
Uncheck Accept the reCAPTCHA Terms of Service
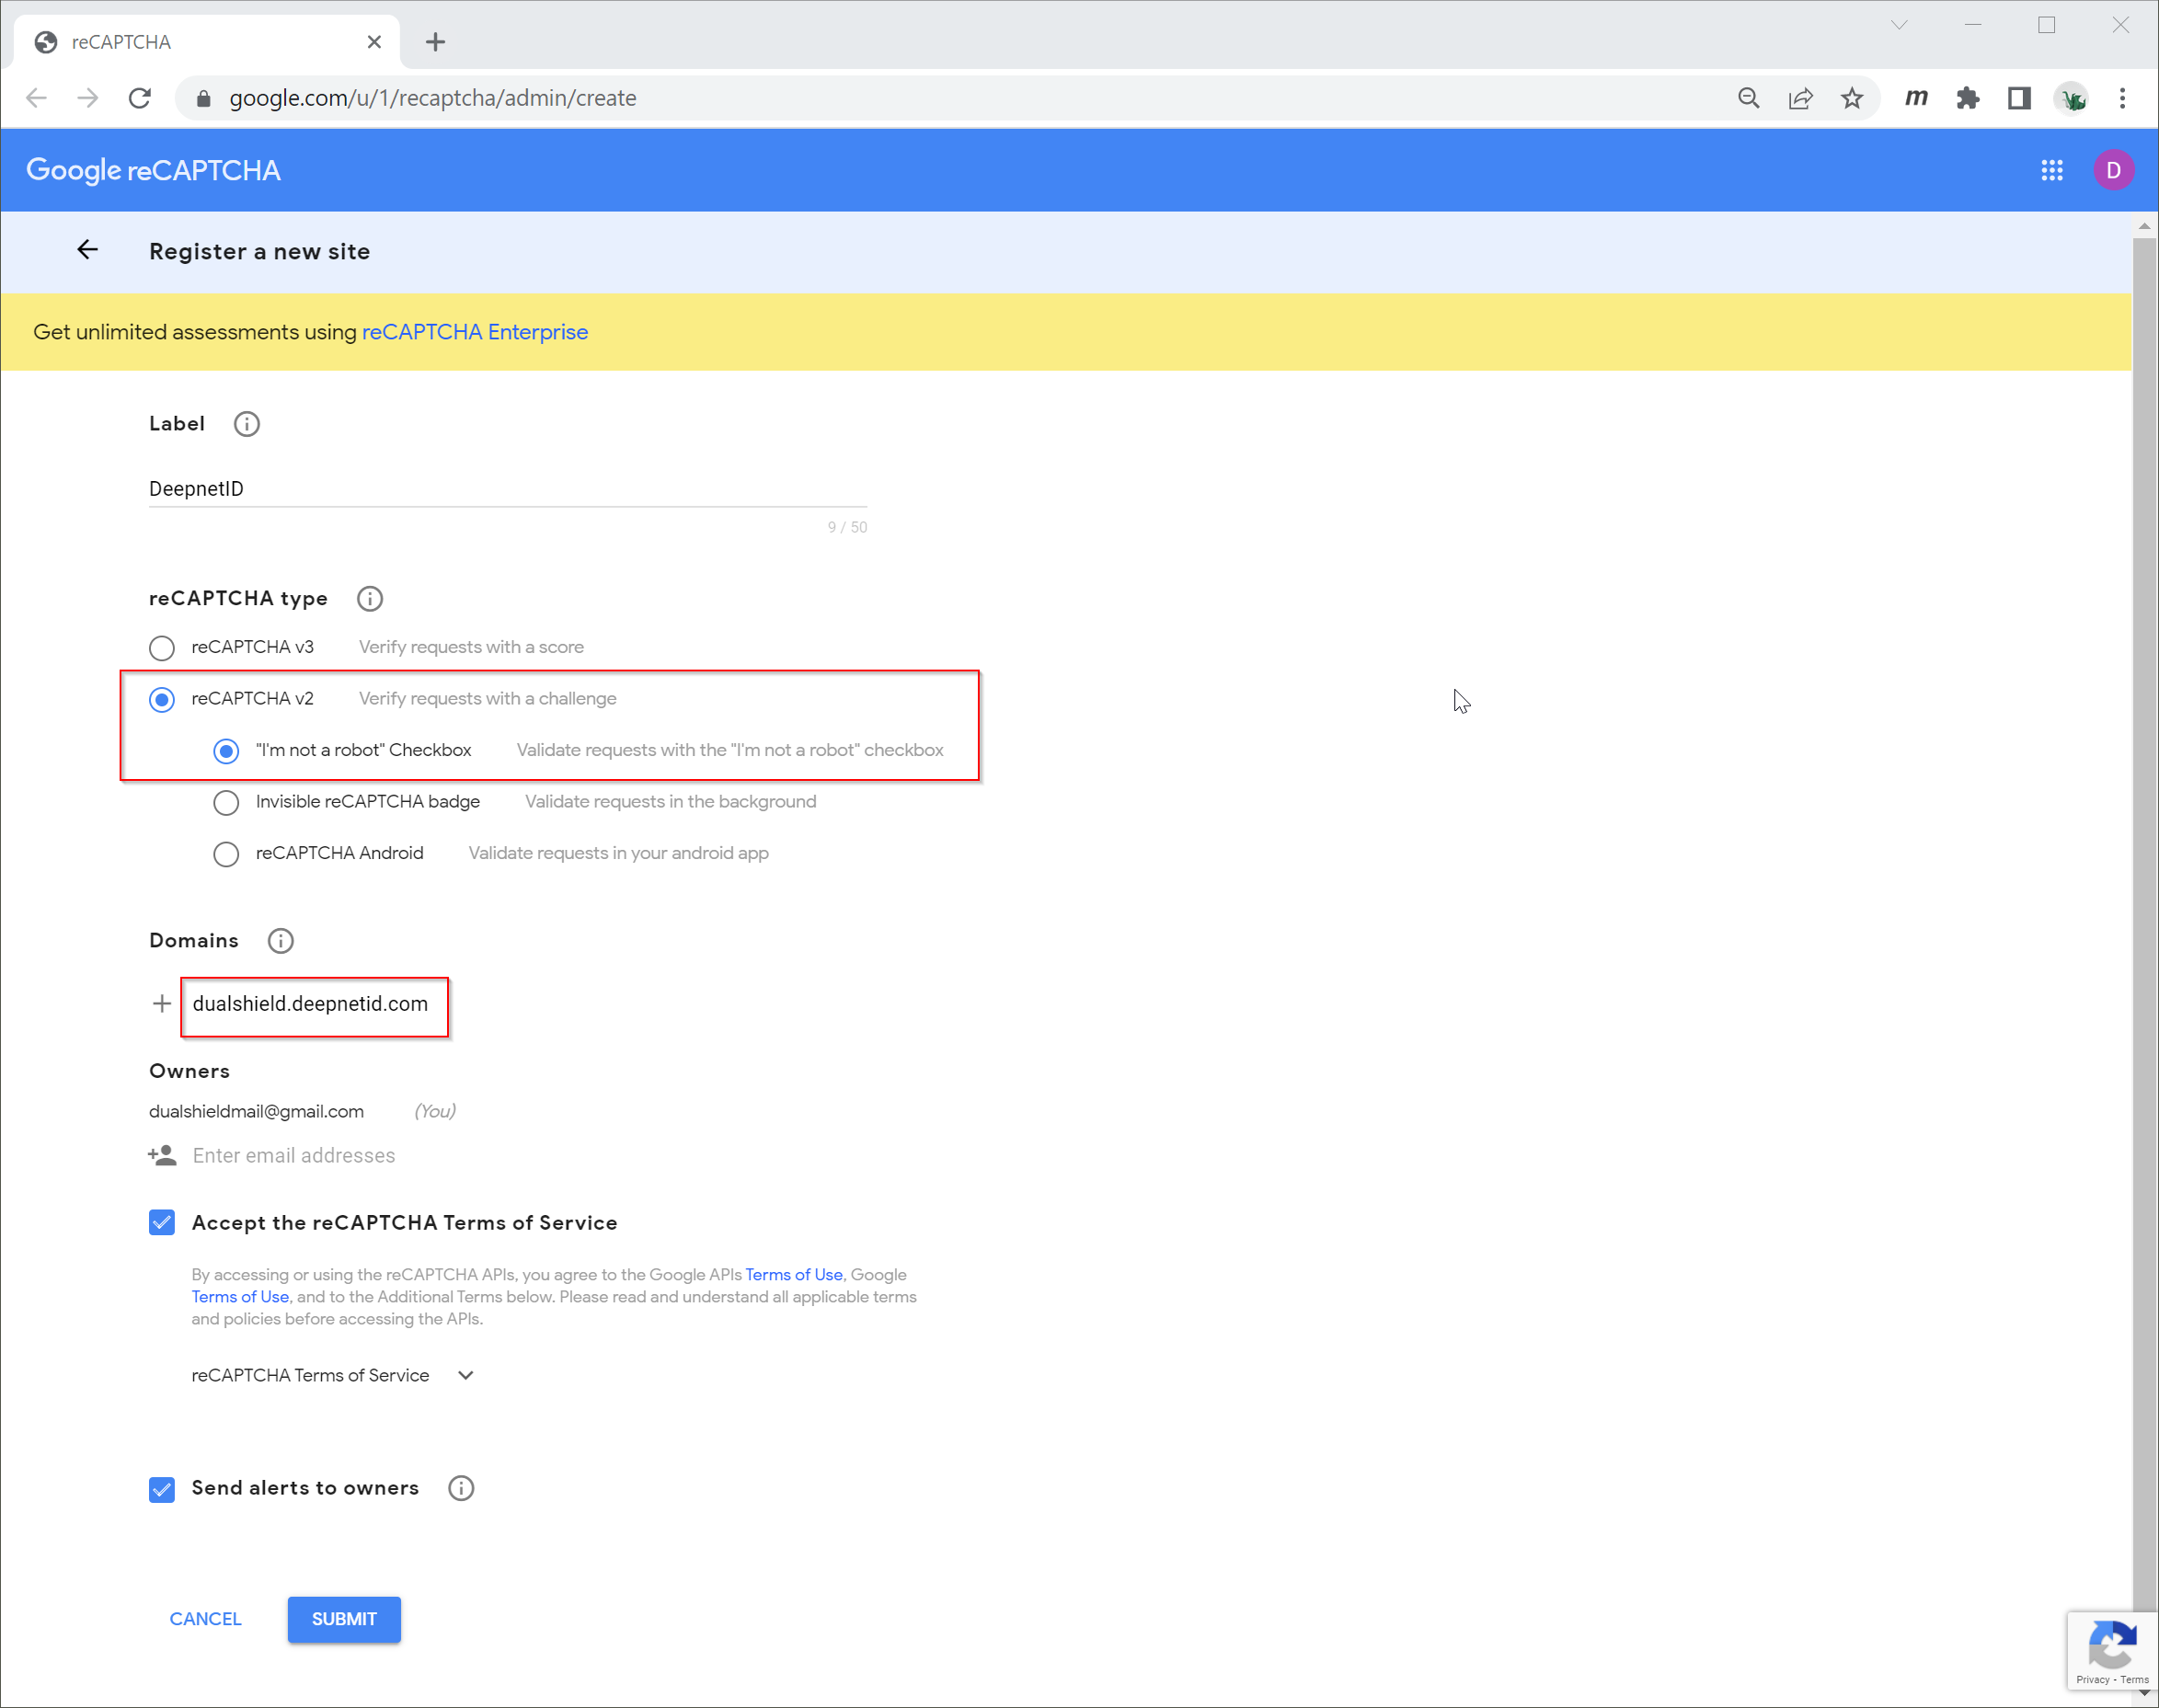pos(162,1223)
